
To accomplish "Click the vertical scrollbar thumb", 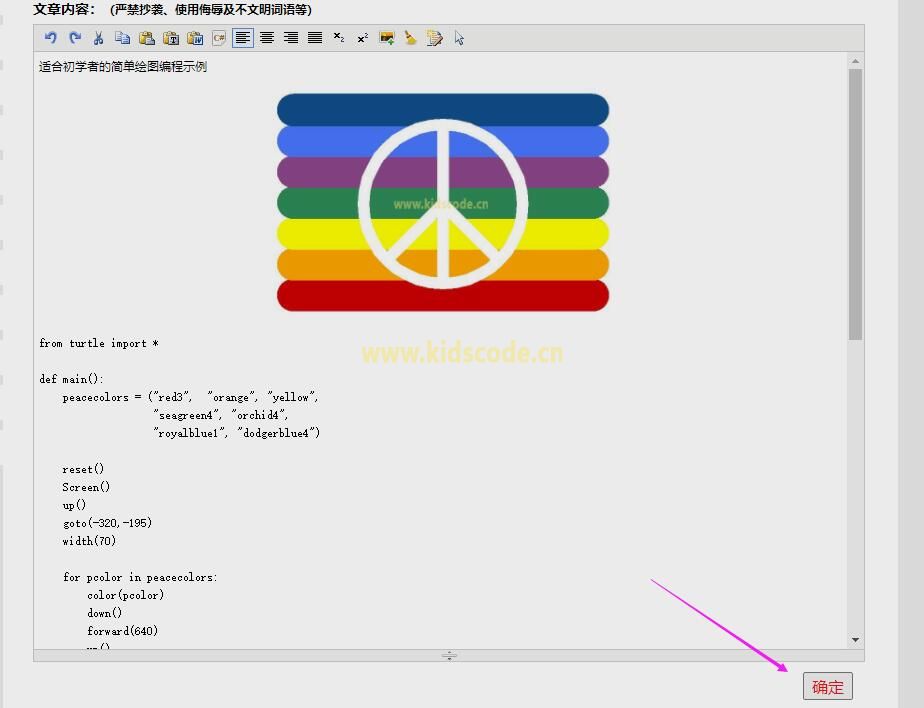I will pos(855,204).
